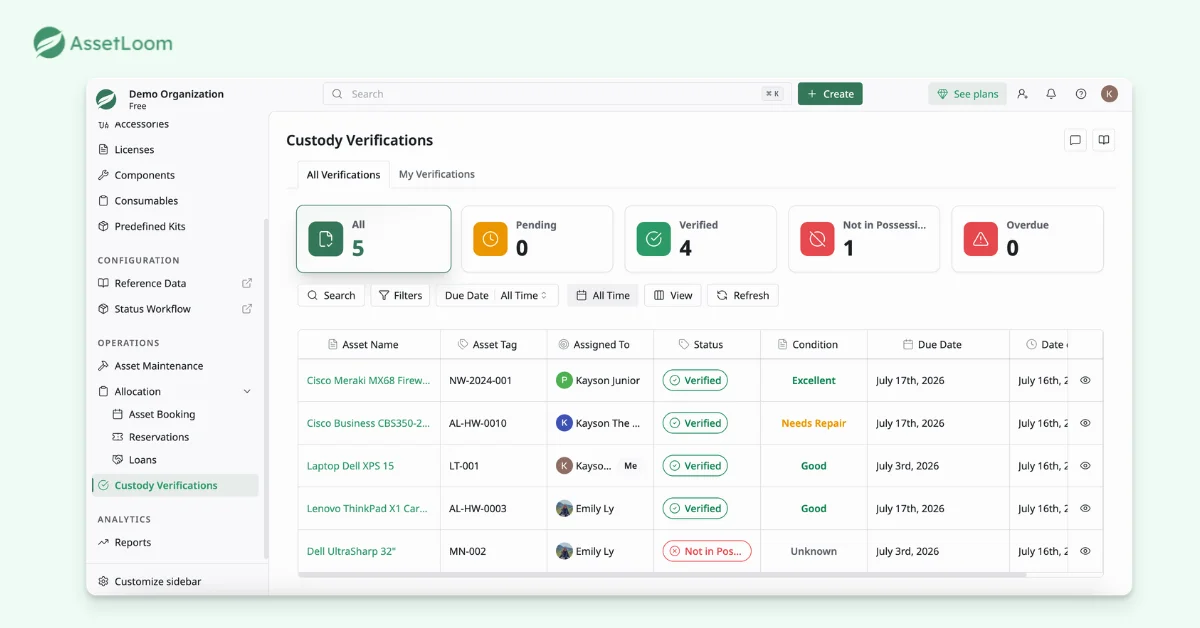Click Demo Organization logo icon
Viewport: 1200px width, 628px height.
[106, 99]
